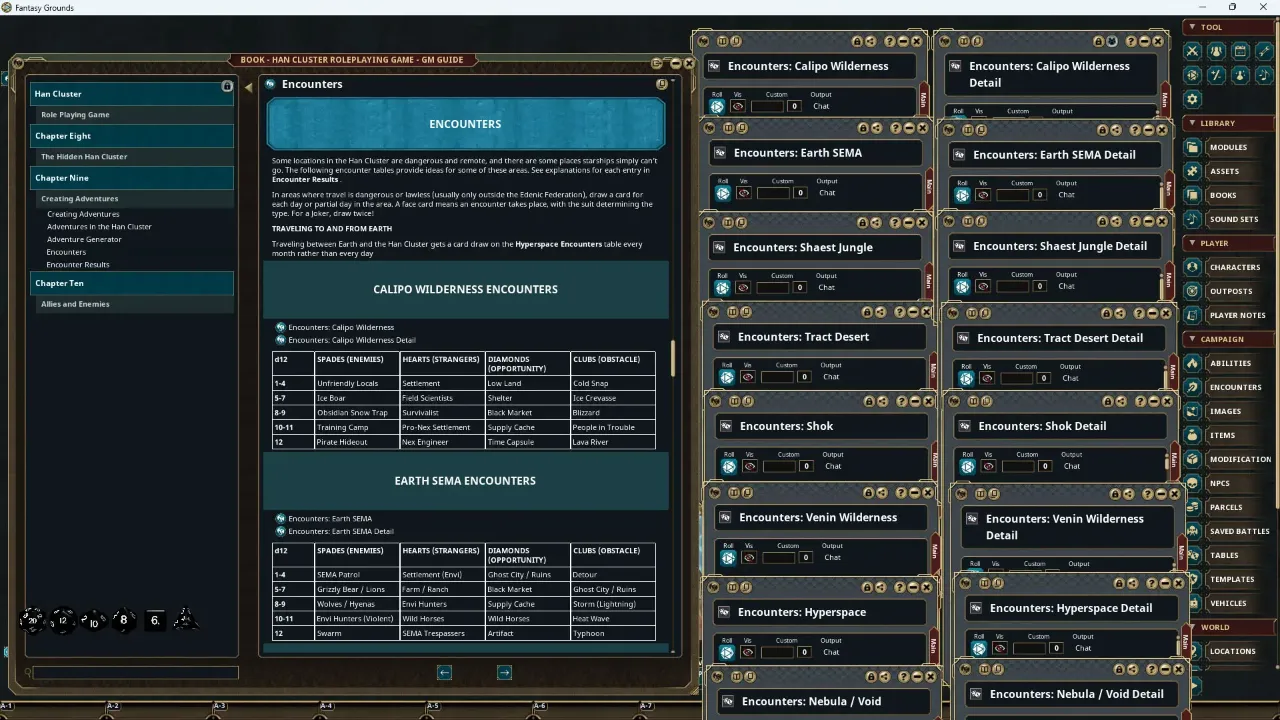Click the Assets puzzle-piece icon

1192,171
